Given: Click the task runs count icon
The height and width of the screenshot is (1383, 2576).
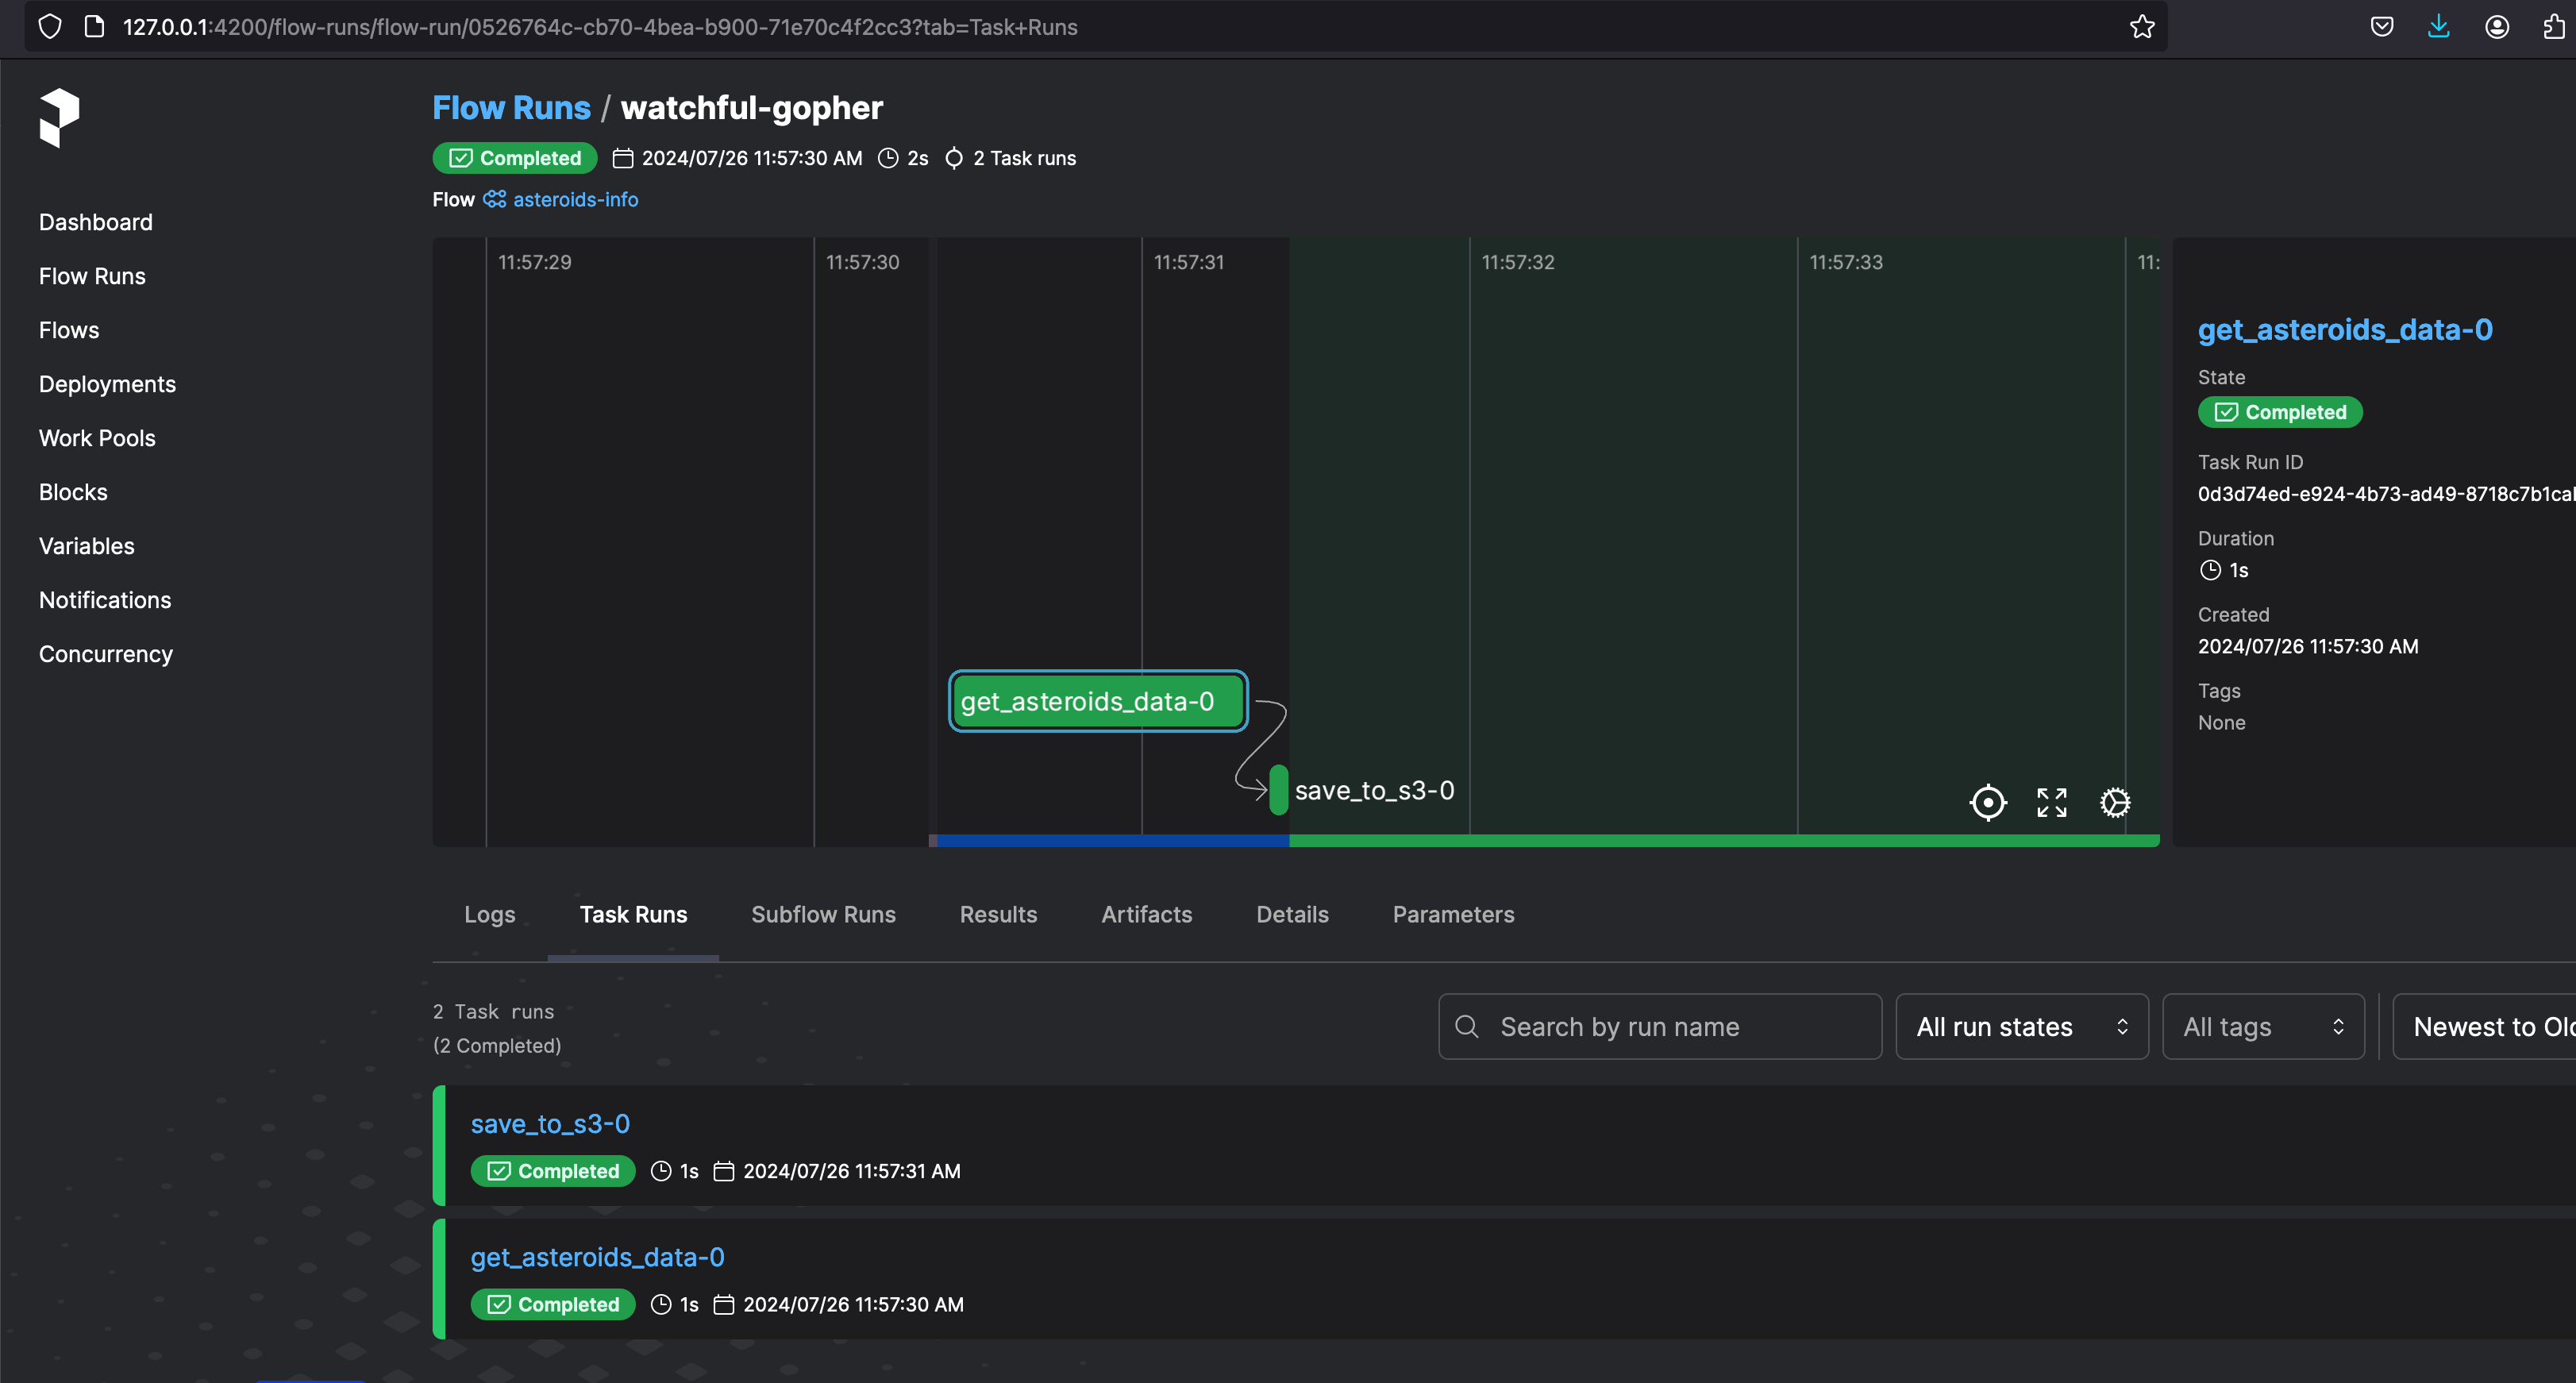Looking at the screenshot, I should [954, 158].
